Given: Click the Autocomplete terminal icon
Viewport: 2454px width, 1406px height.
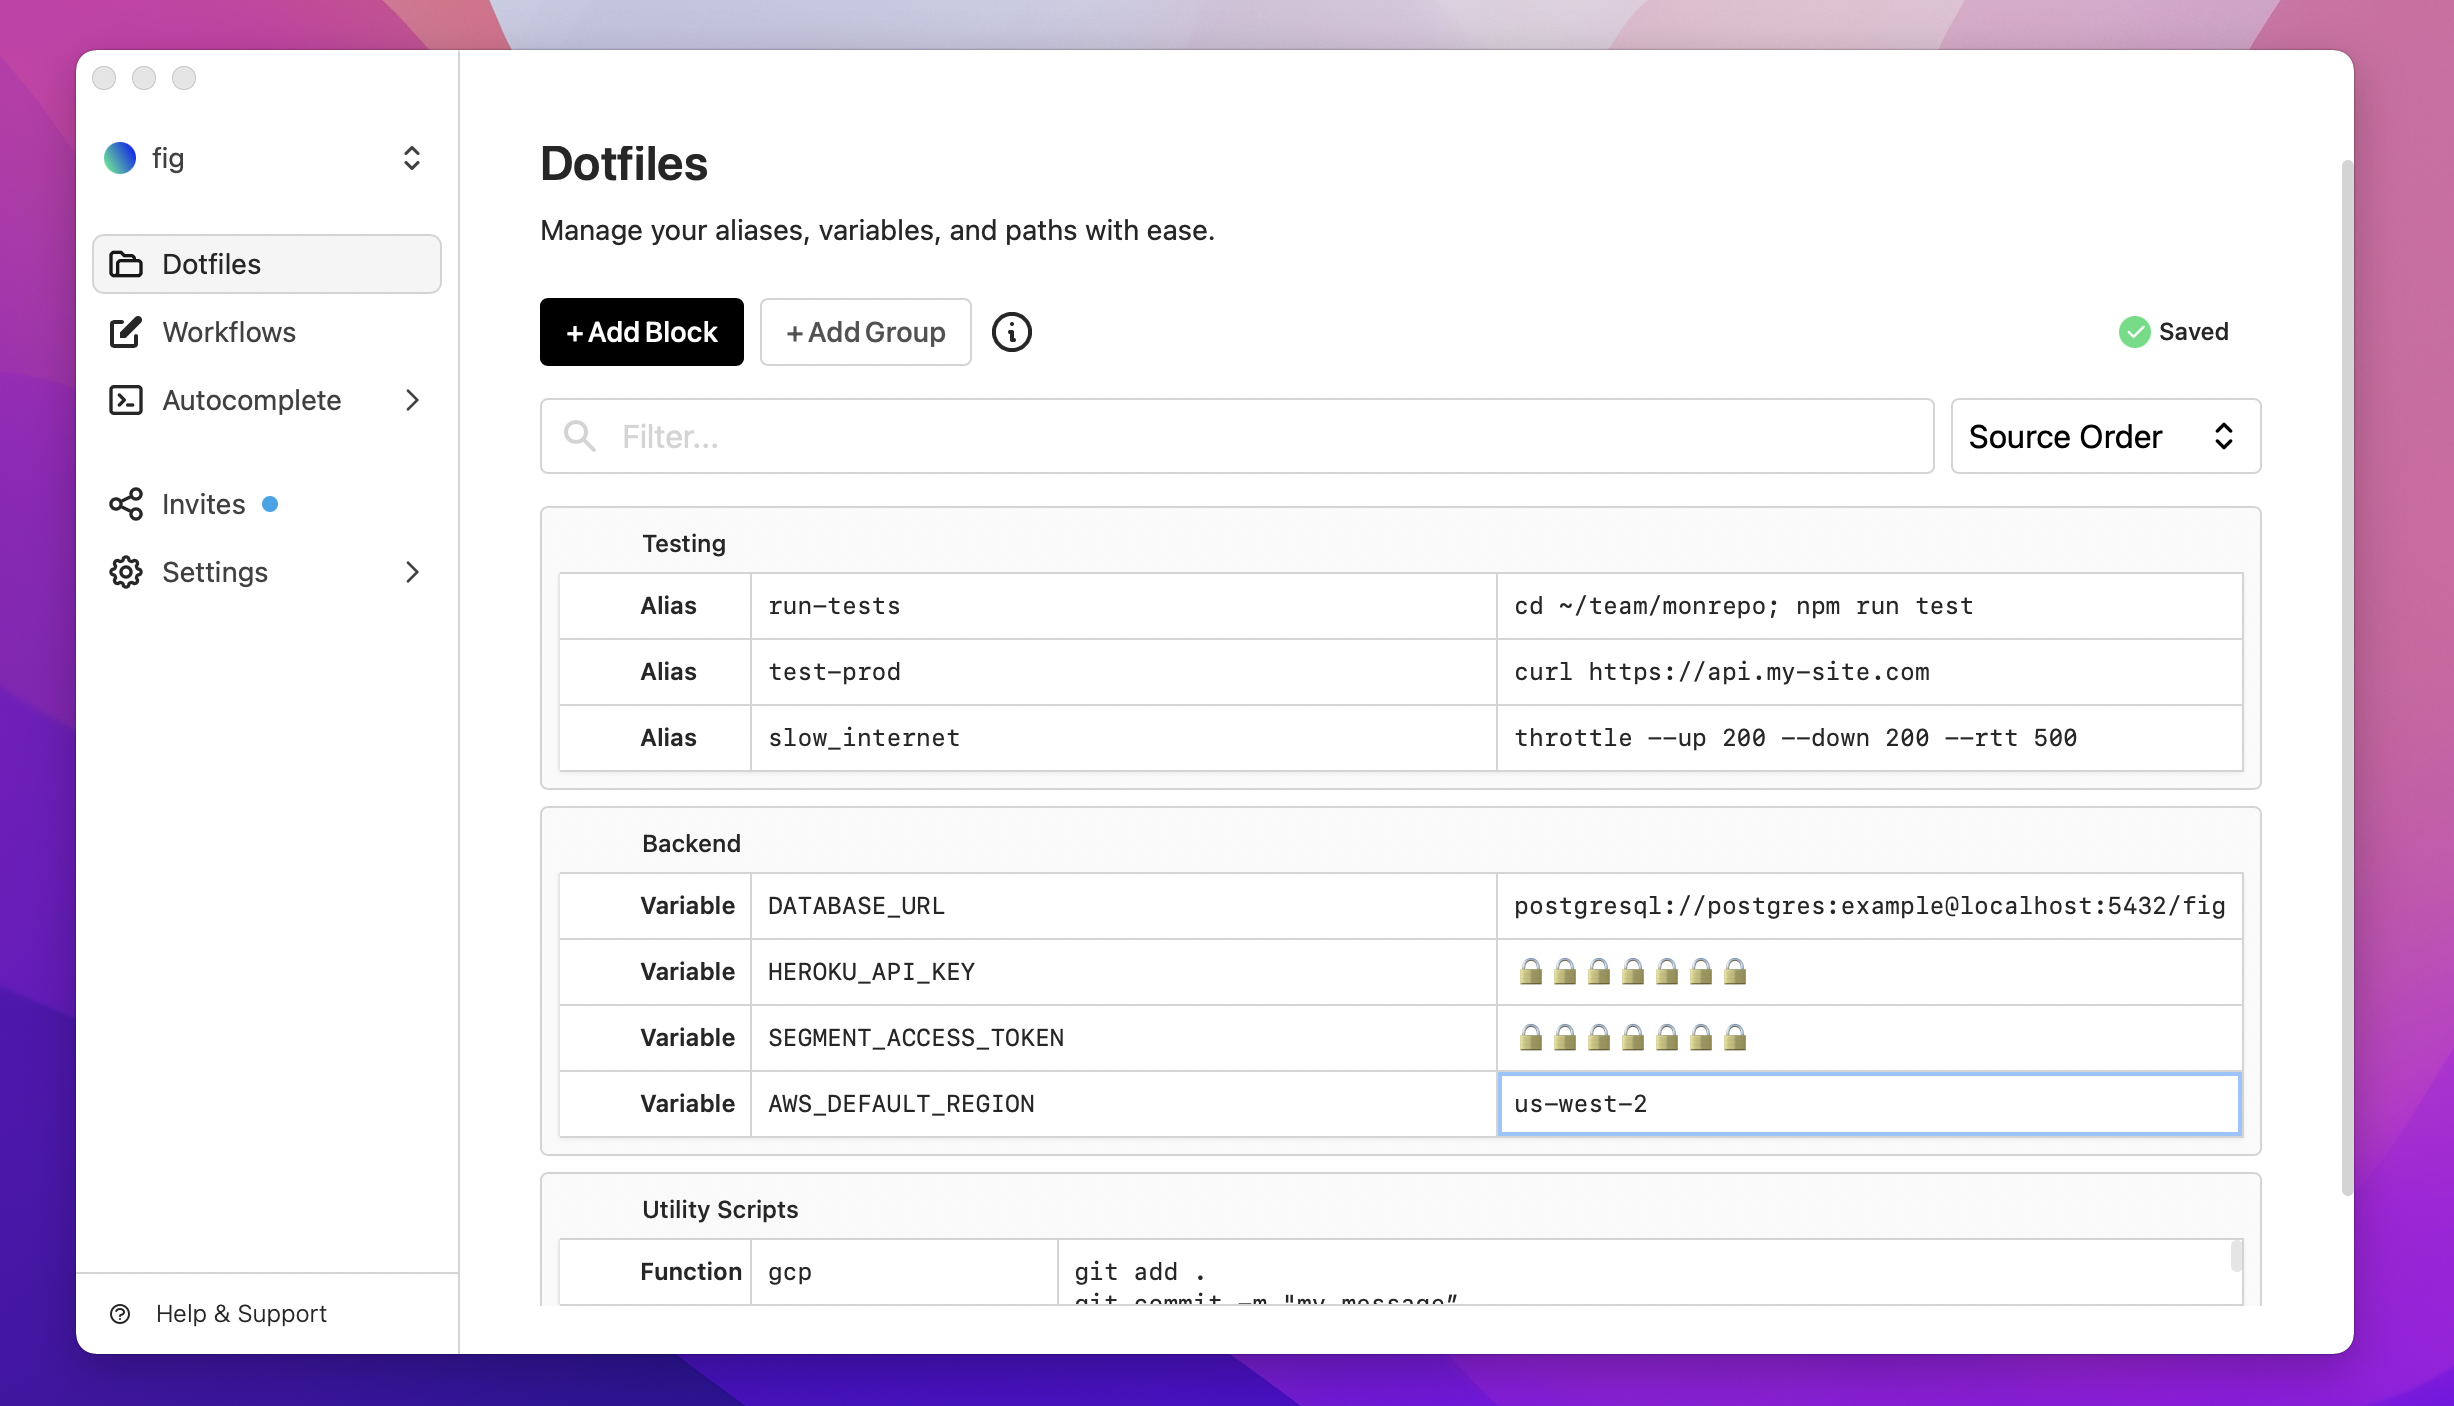Looking at the screenshot, I should click(126, 400).
